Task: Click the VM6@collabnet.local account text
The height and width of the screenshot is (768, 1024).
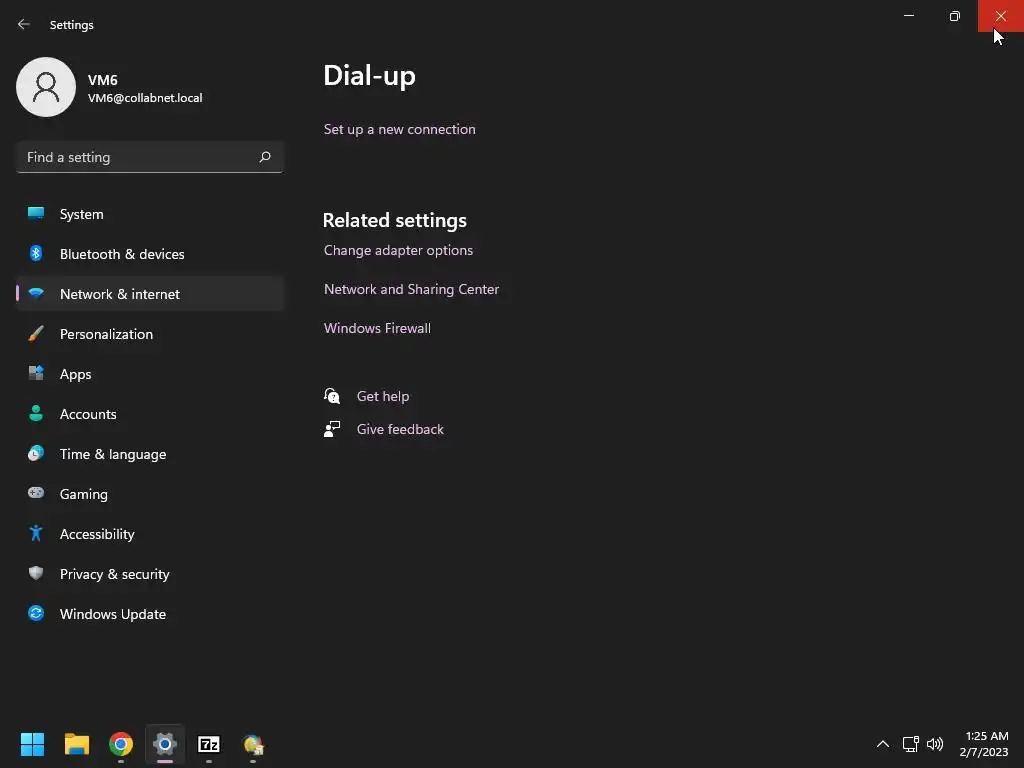Action: coord(145,98)
